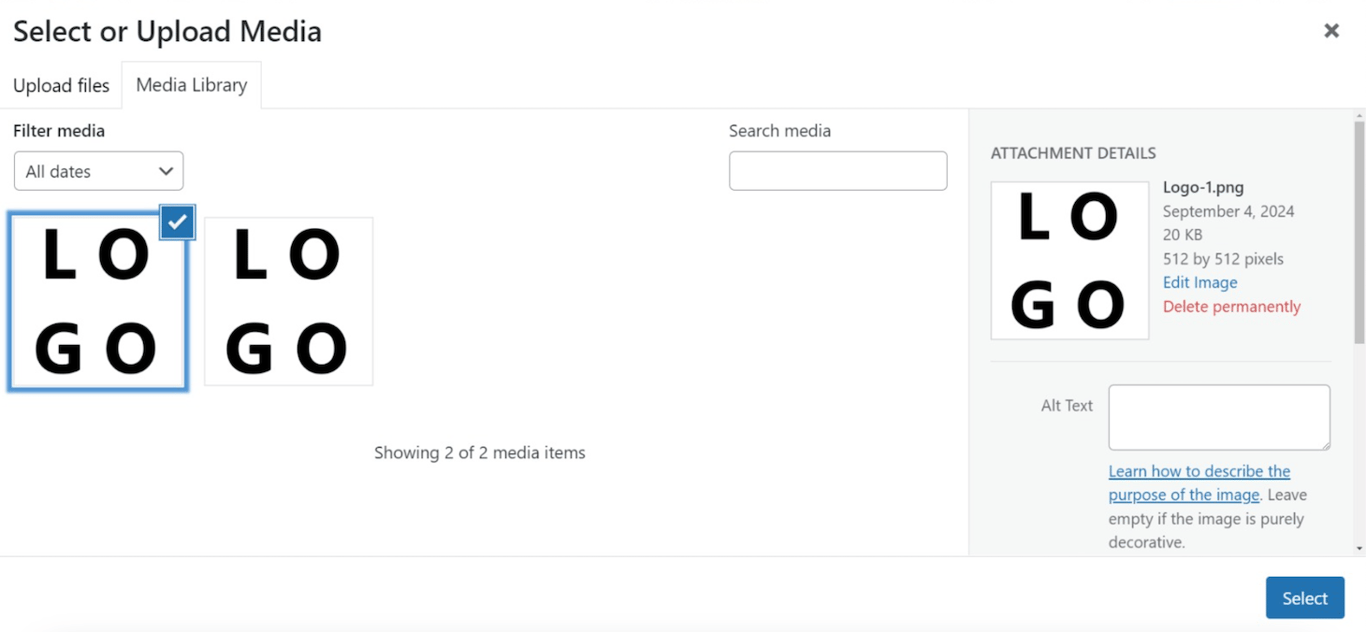Viewport: 1366px width, 632px height.
Task: Click the Showing 2 of 2 media items text
Action: (480, 452)
